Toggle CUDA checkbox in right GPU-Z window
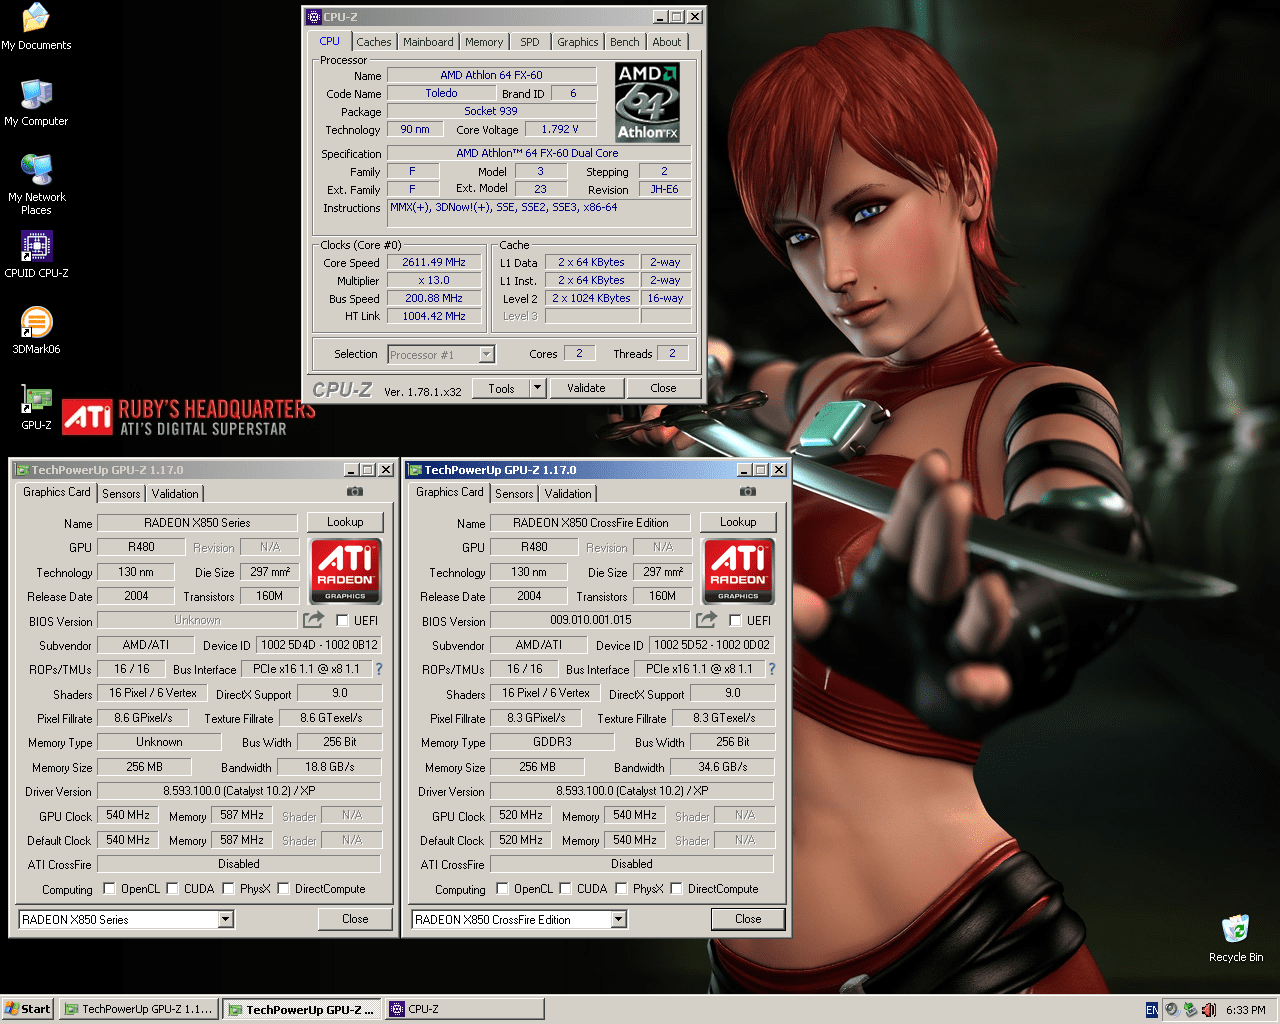 tap(565, 889)
